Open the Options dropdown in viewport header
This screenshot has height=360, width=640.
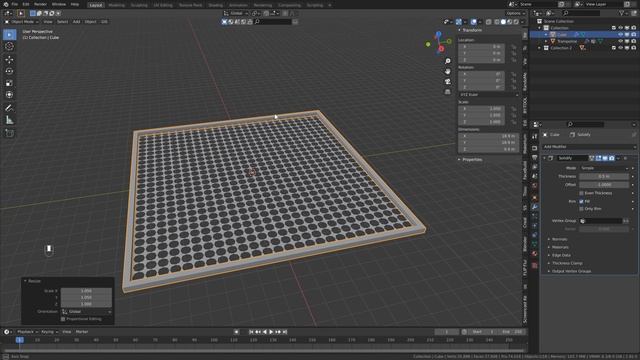click(x=516, y=13)
